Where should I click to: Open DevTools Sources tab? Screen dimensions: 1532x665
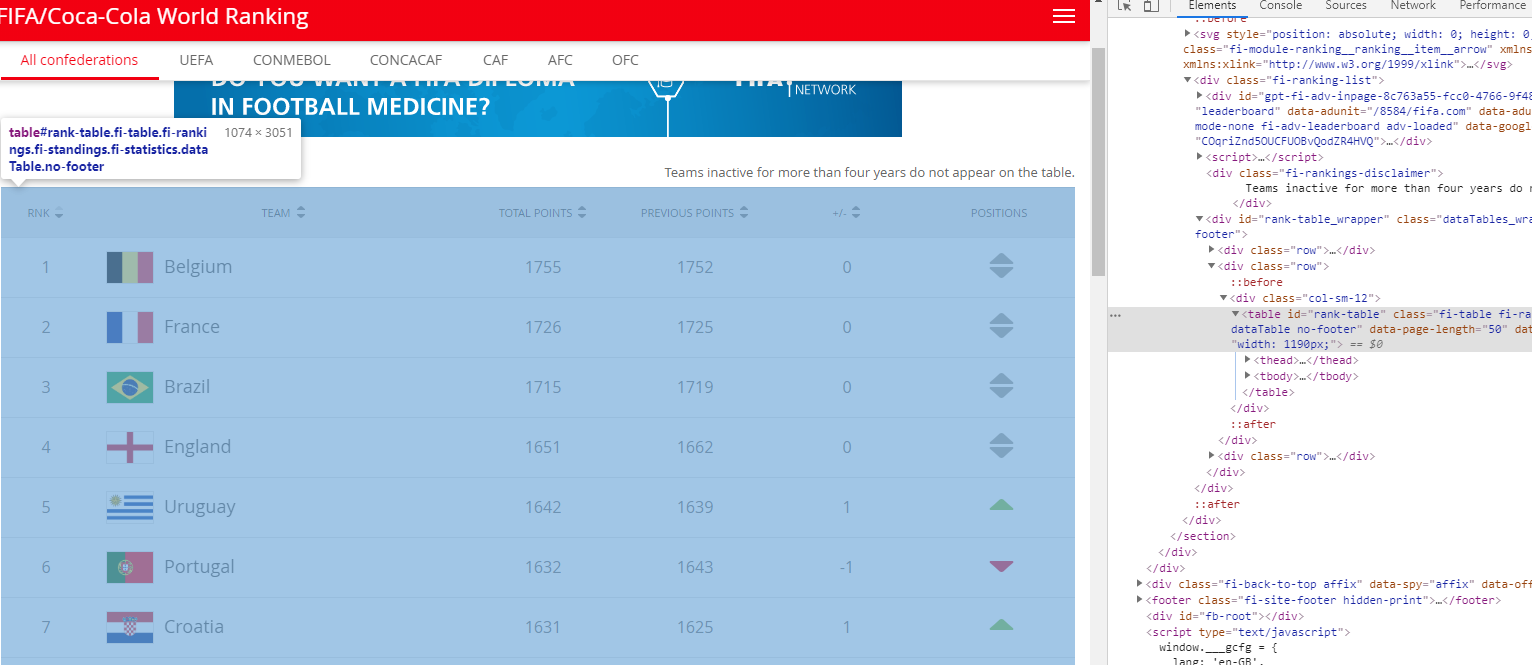(x=1346, y=6)
